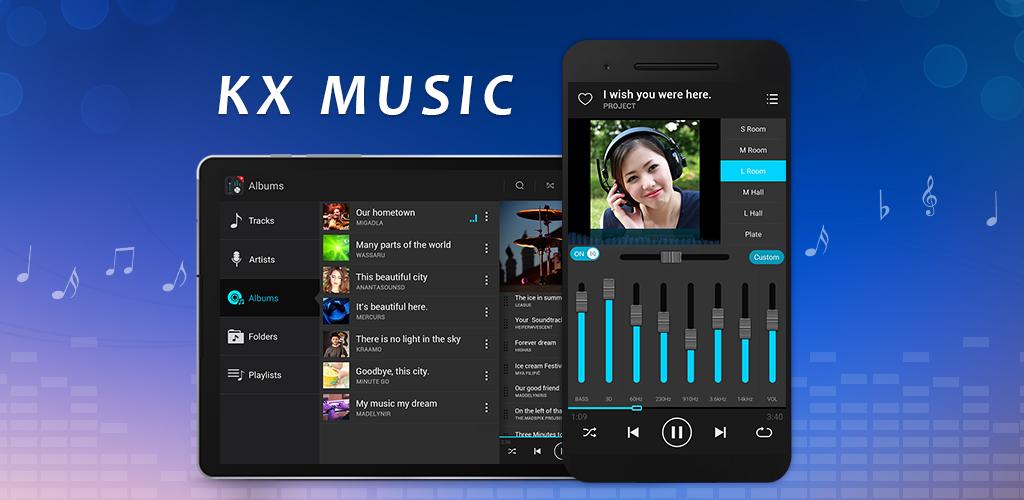Expand the menu for My music my dream

(x=487, y=408)
